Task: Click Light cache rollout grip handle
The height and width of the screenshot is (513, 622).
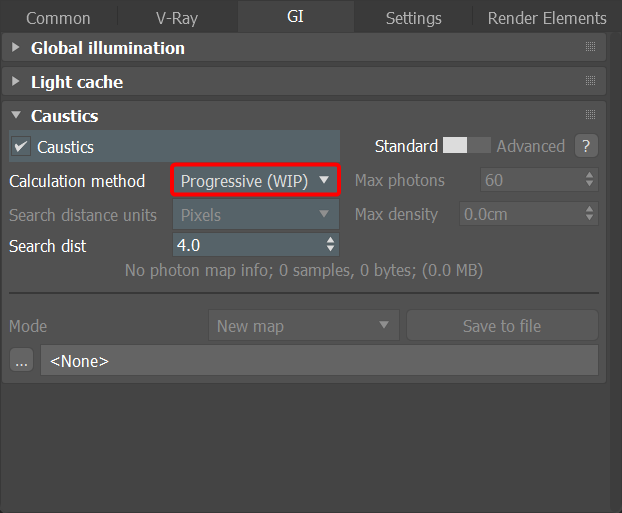Action: point(590,82)
